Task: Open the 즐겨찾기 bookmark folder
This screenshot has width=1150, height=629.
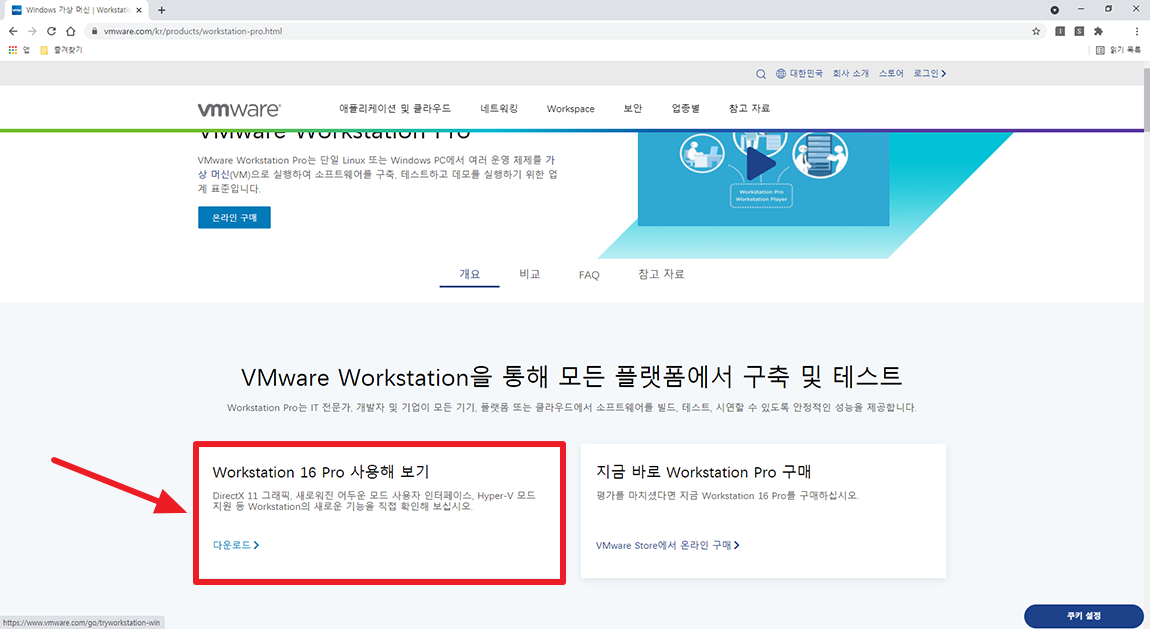Action: (x=61, y=50)
